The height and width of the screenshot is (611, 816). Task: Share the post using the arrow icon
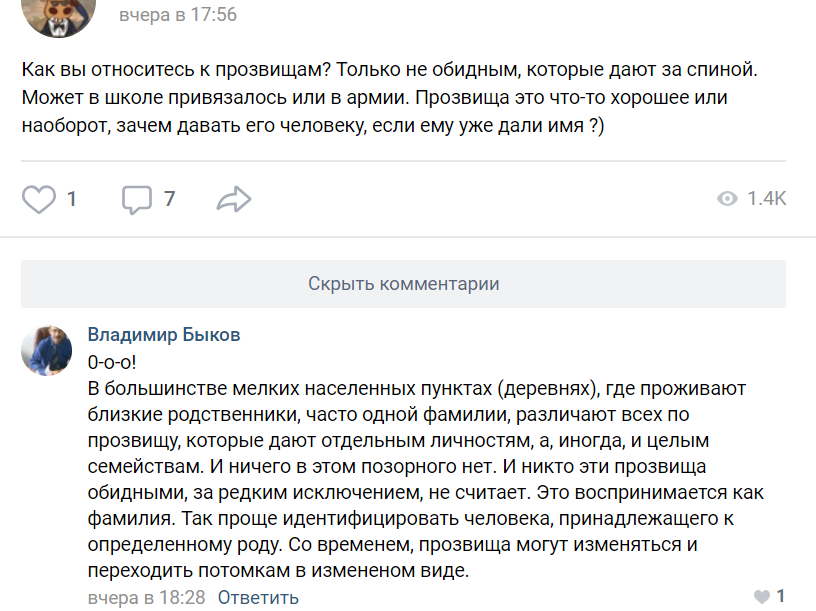[233, 199]
